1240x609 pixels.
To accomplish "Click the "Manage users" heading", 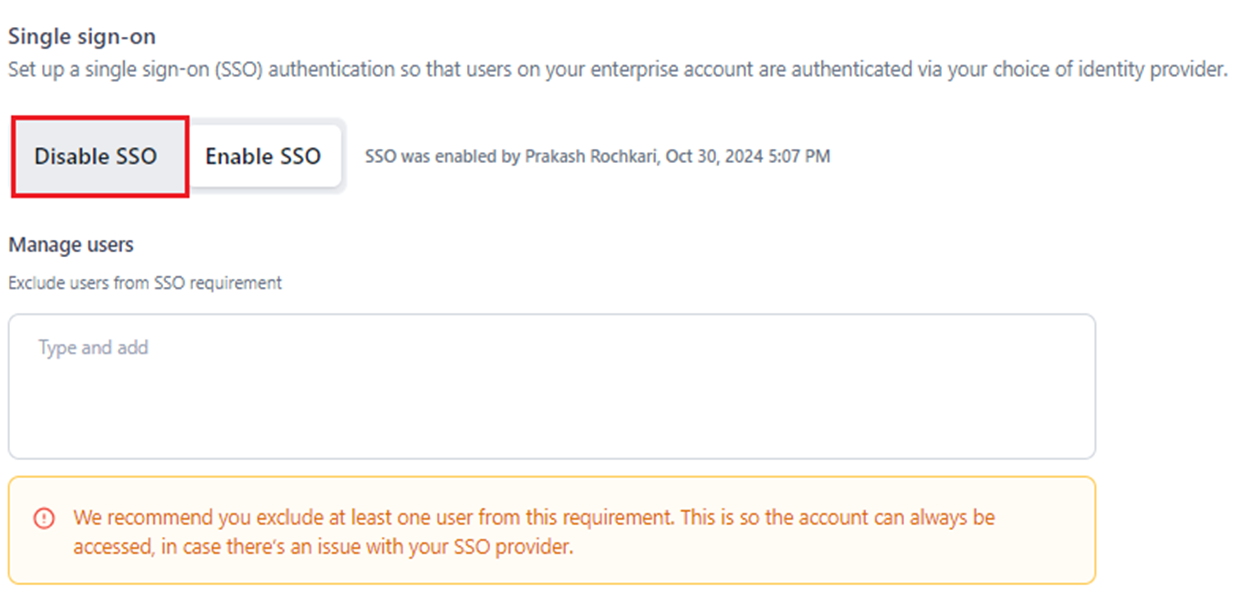I will click(x=71, y=245).
